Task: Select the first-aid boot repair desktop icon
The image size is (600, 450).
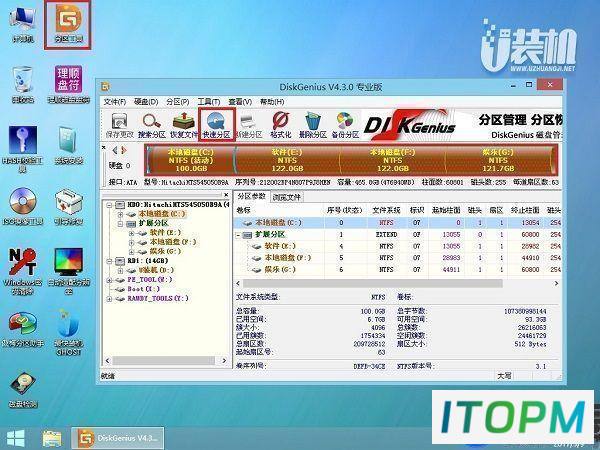Action: pyautogui.click(x=68, y=206)
